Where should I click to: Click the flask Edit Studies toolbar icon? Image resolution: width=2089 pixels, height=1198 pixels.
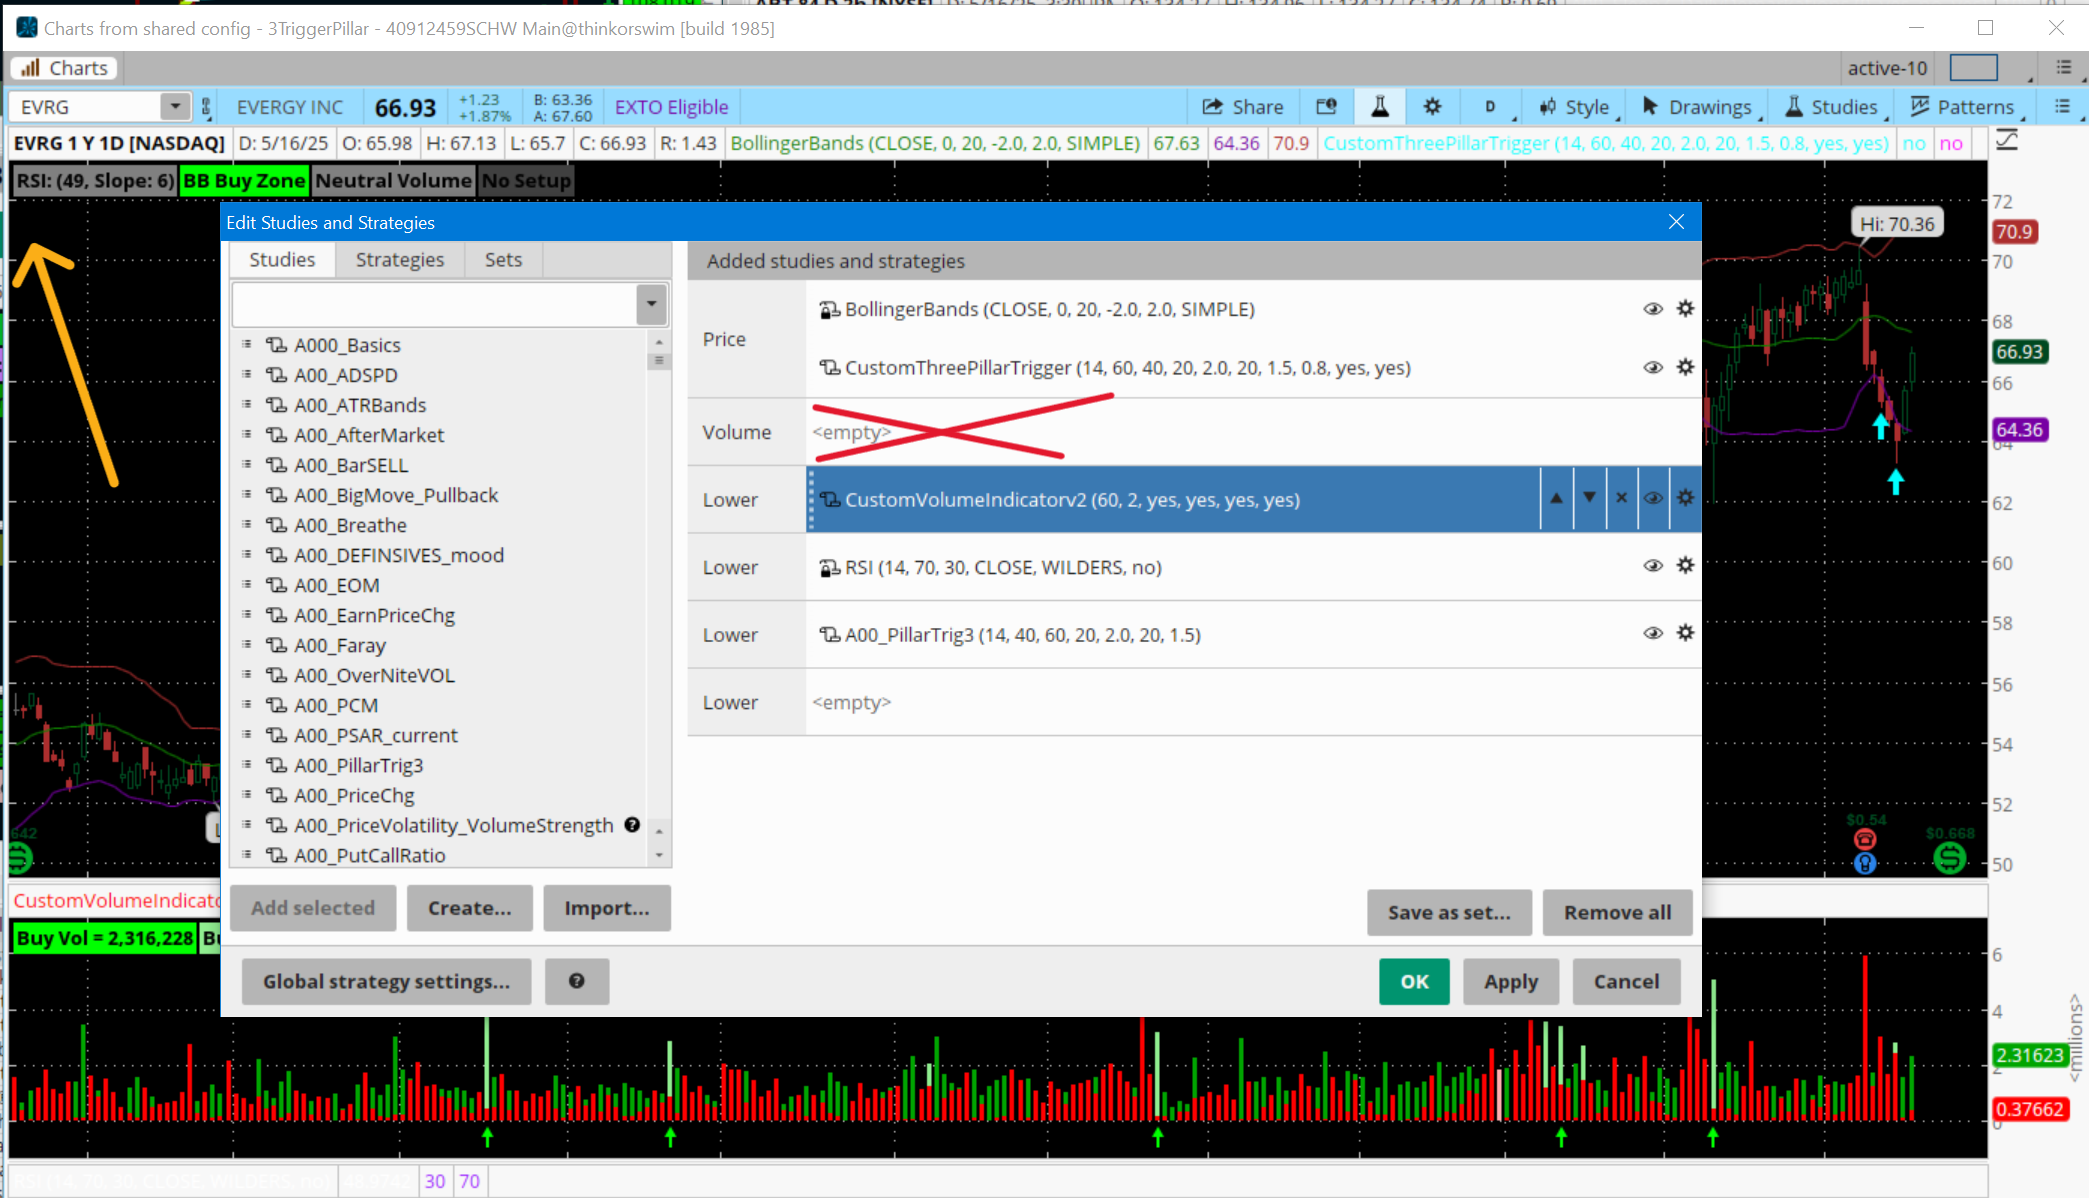pos(1380,107)
